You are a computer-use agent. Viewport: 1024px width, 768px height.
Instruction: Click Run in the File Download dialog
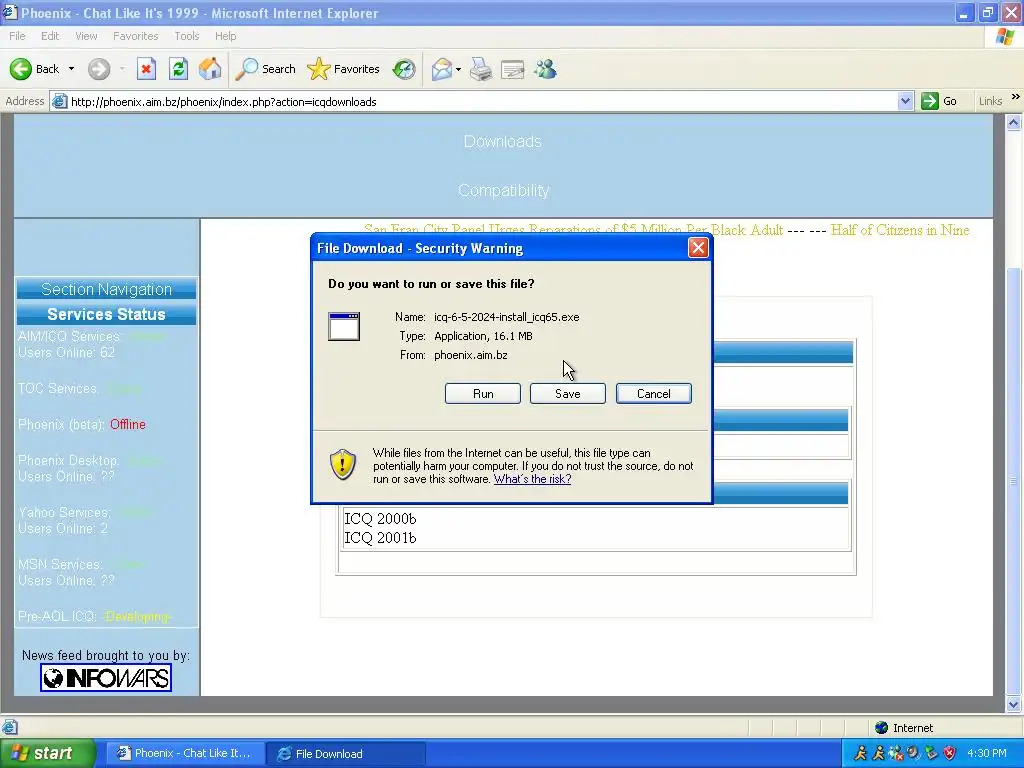[483, 394]
